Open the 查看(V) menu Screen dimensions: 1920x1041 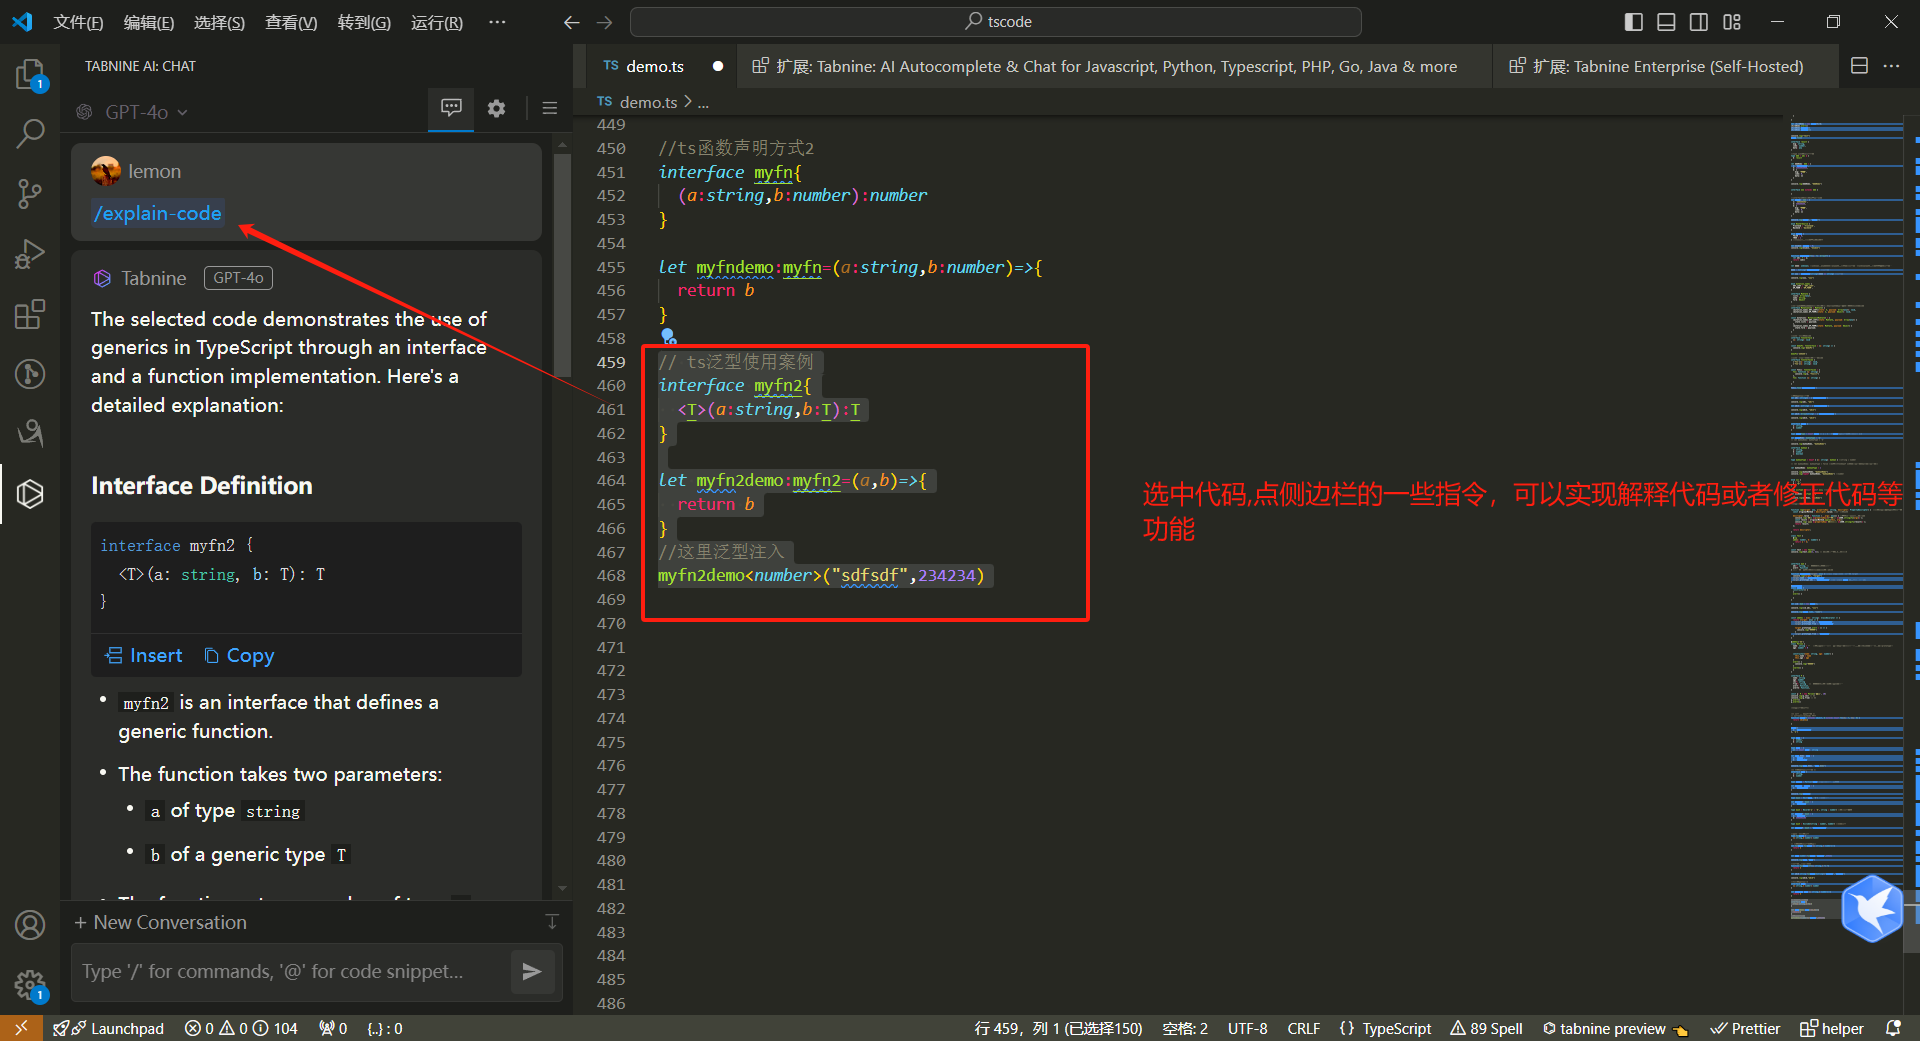tap(291, 22)
